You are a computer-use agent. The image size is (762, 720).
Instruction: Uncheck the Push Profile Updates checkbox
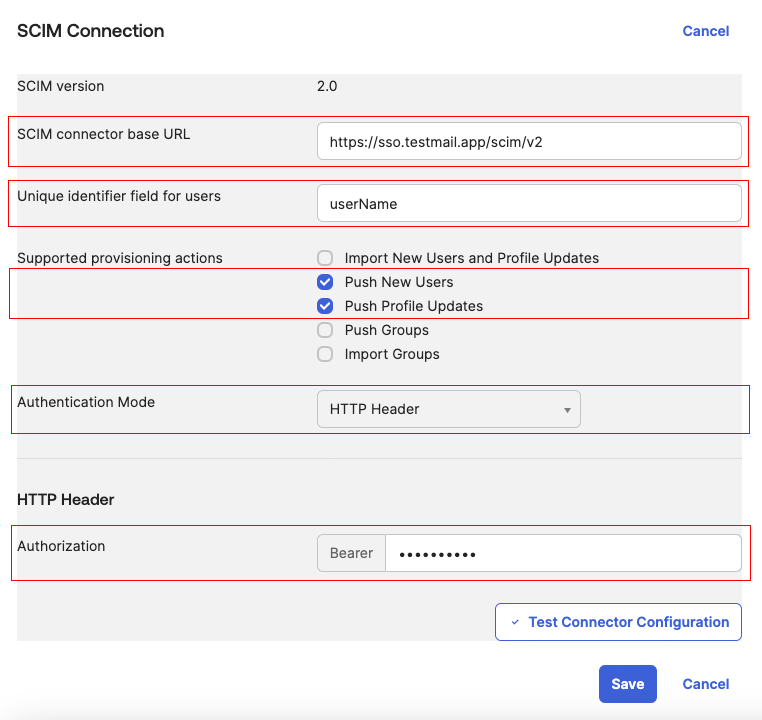(325, 306)
